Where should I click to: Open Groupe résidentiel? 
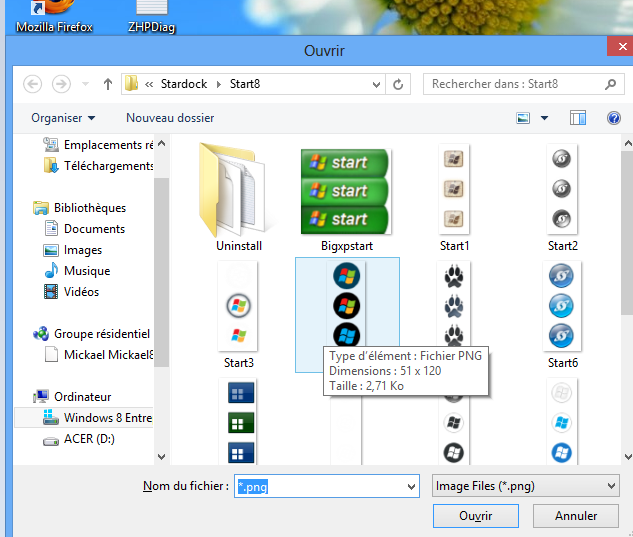(x=92, y=334)
